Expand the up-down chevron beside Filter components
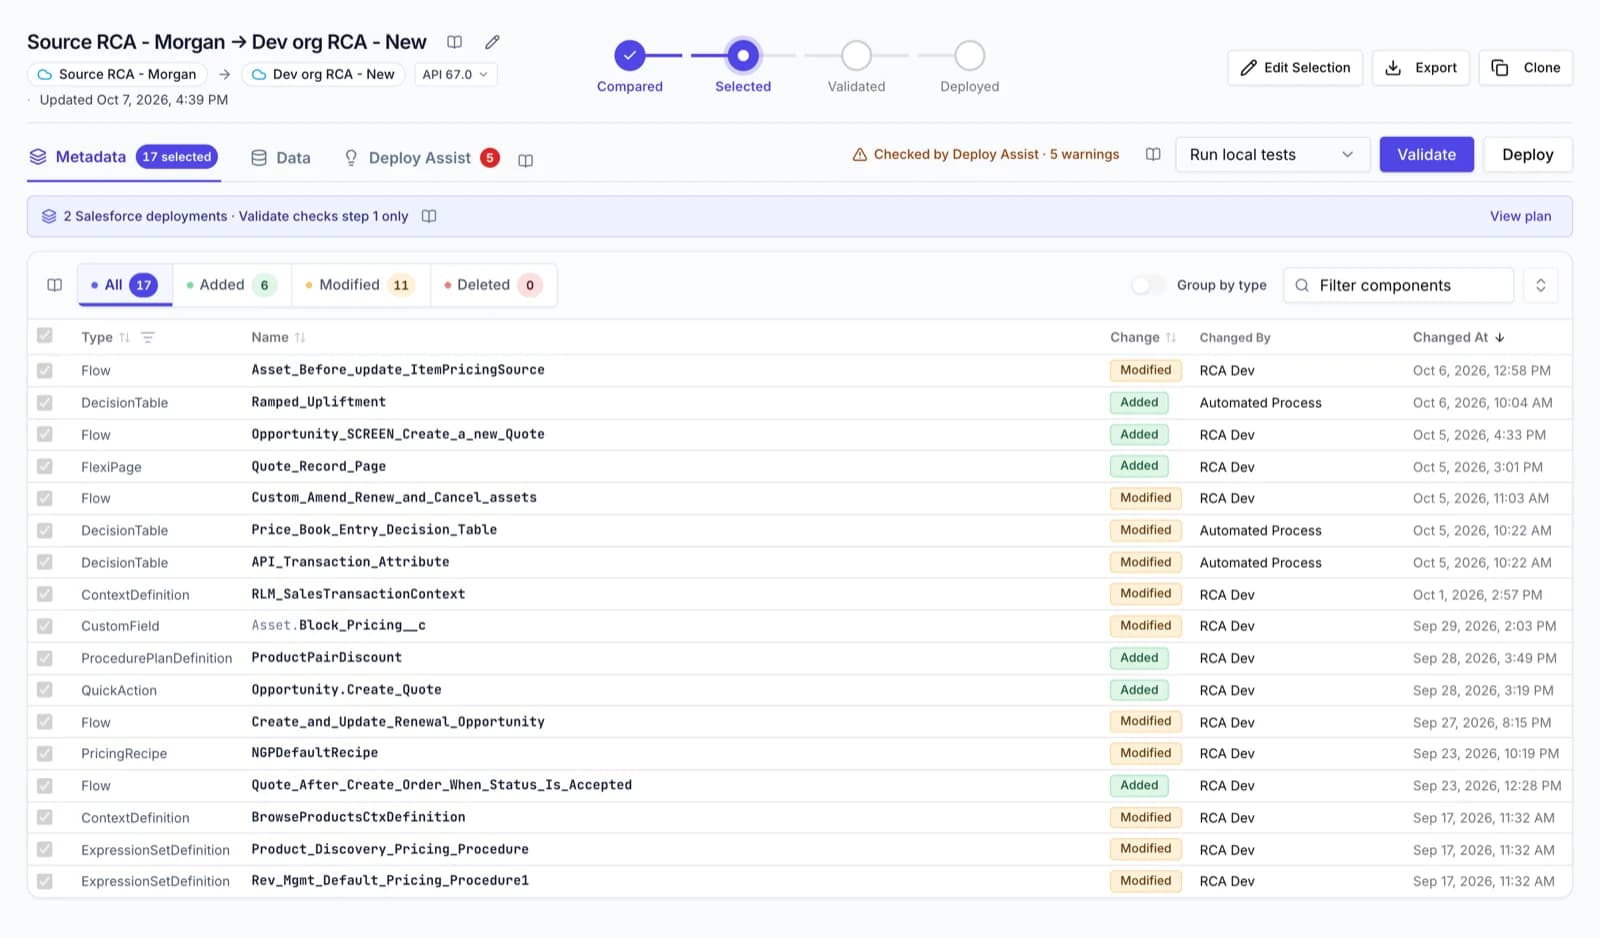 [x=1541, y=285]
